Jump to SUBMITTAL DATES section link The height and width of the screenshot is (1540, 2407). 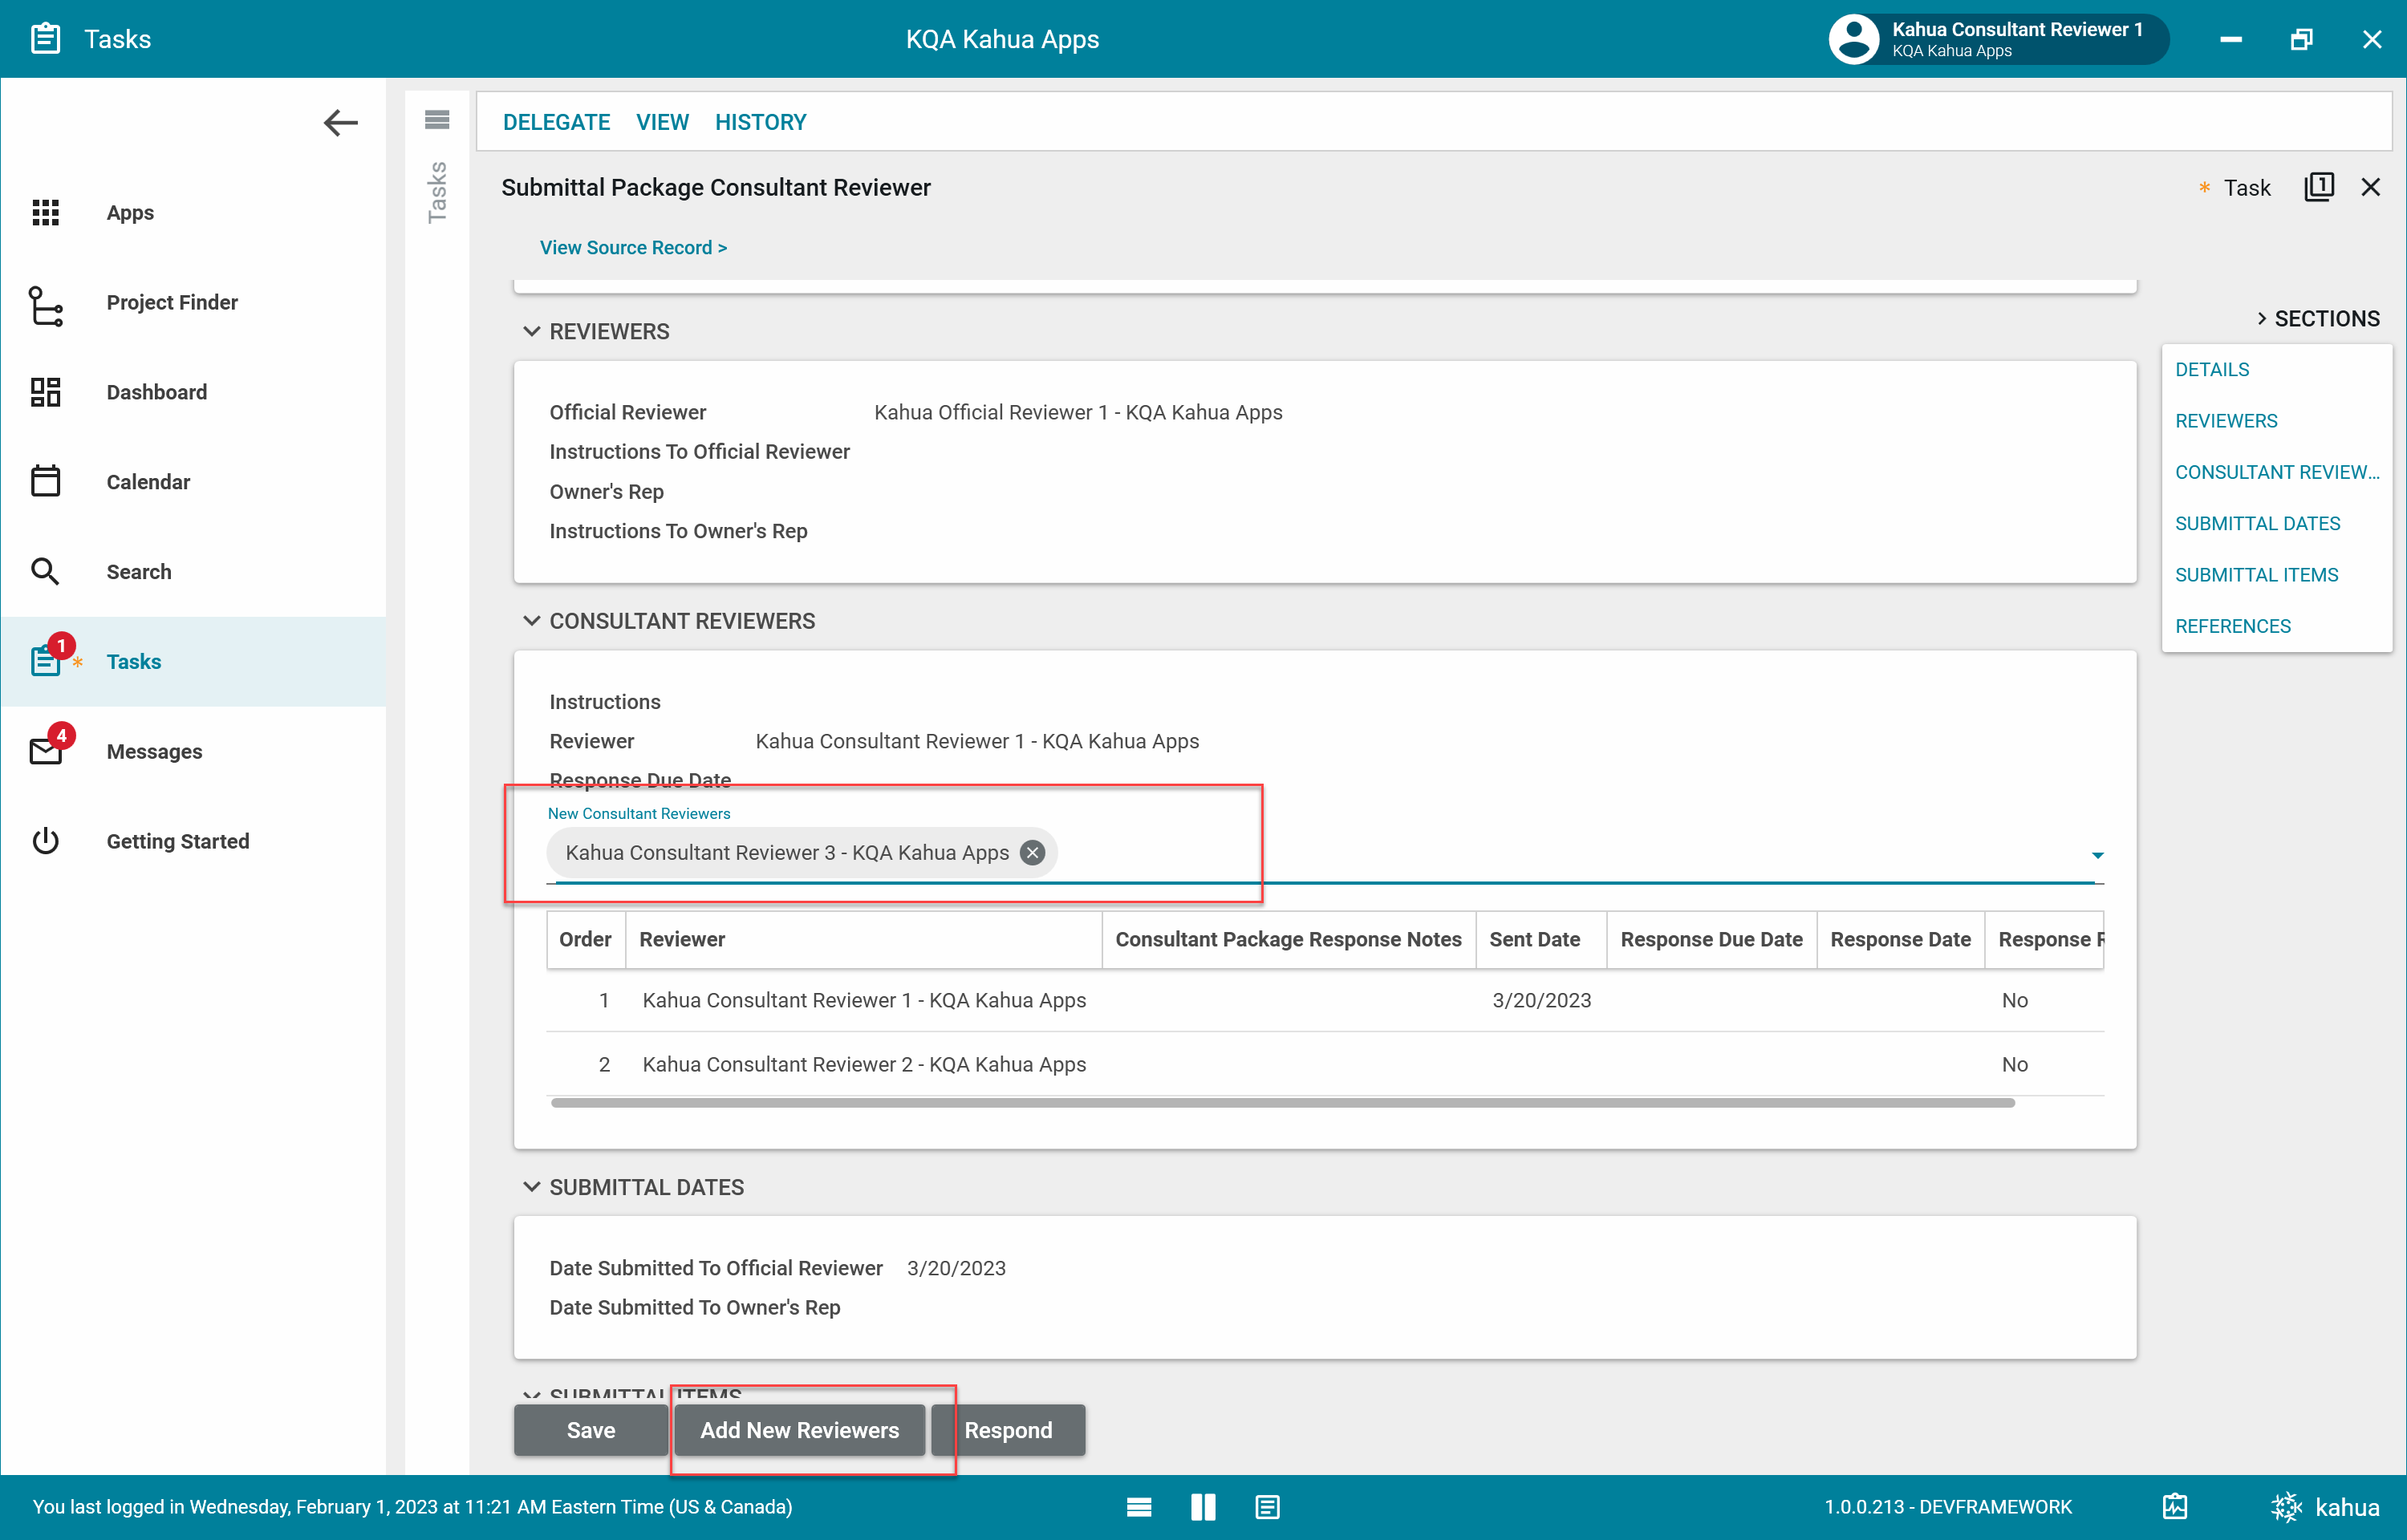[2257, 523]
